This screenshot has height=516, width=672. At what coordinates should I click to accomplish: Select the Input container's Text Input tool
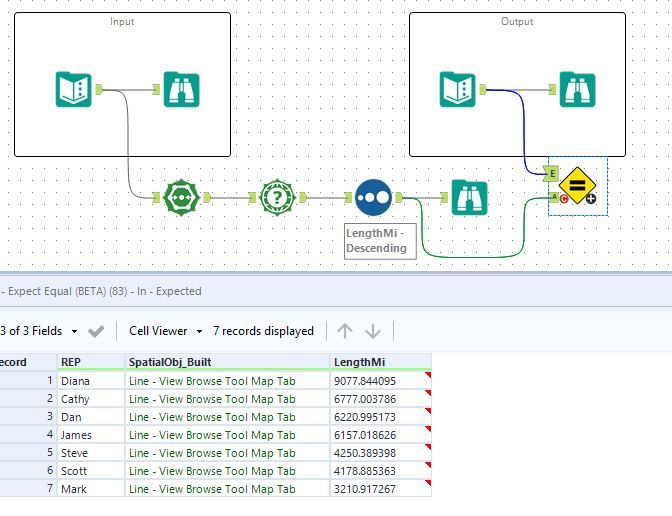click(x=73, y=89)
